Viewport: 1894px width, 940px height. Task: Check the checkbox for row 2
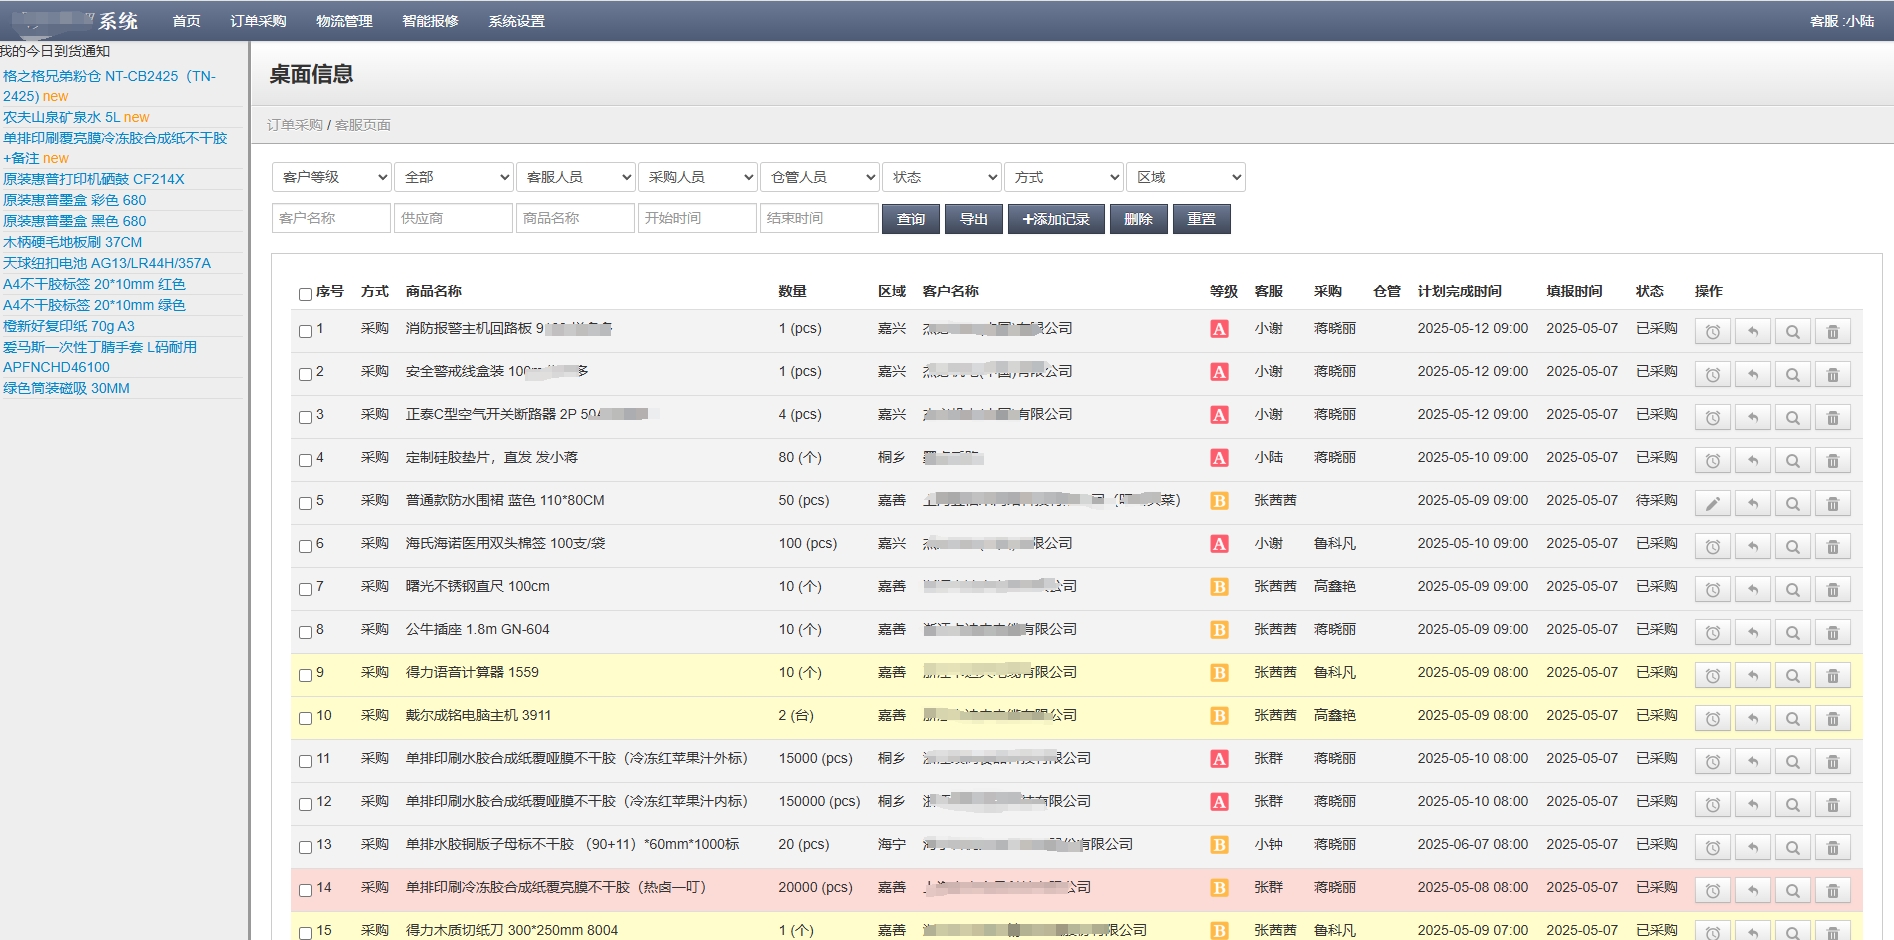click(x=305, y=374)
